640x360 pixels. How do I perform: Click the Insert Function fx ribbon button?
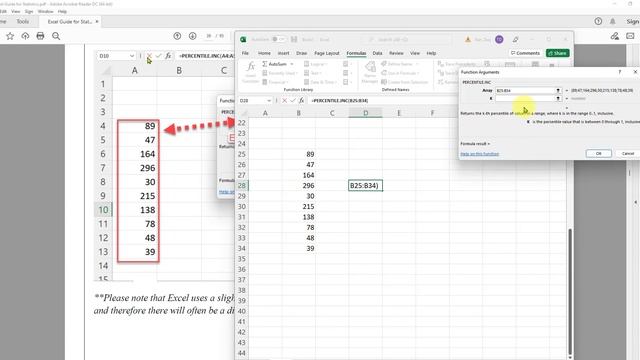coord(250,72)
